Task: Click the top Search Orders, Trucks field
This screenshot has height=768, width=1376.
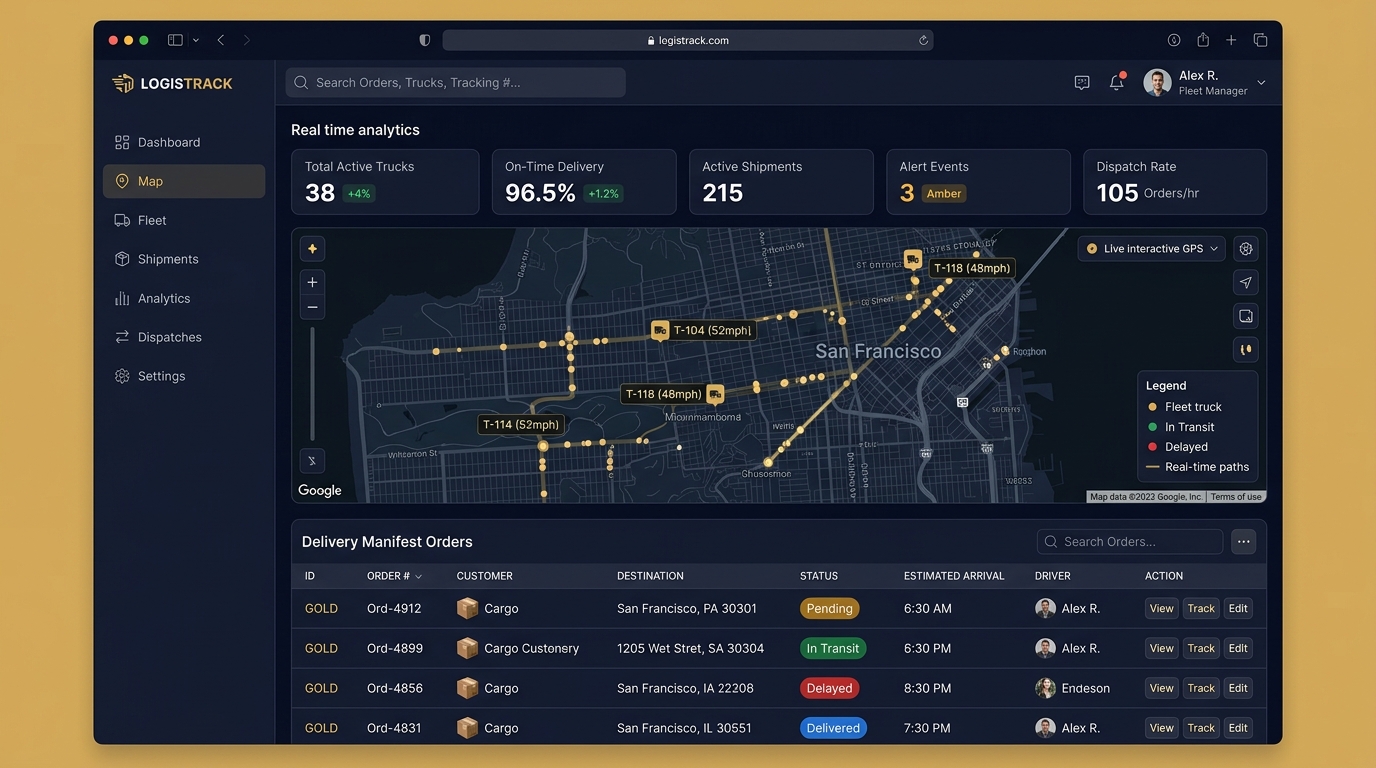Action: (456, 83)
